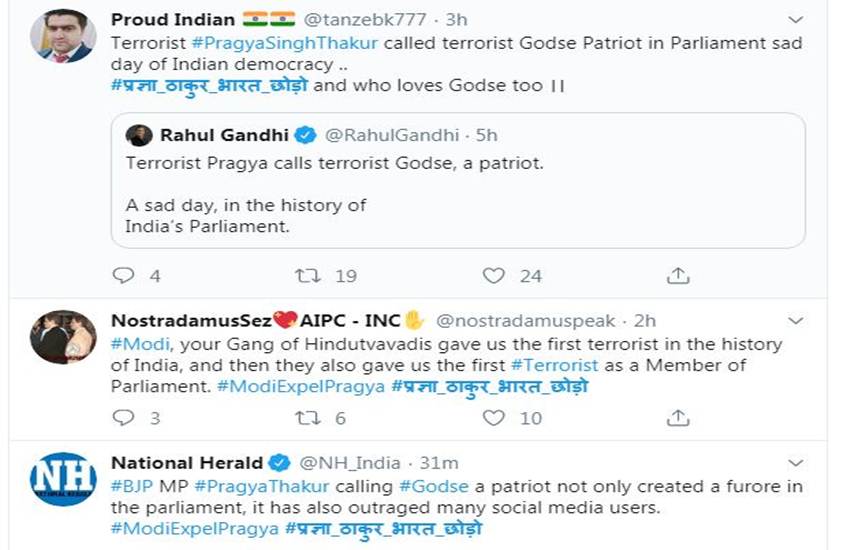Image resolution: width=850 pixels, height=550 pixels.
Task: Share the Proud Indian tweet
Action: coord(678,275)
